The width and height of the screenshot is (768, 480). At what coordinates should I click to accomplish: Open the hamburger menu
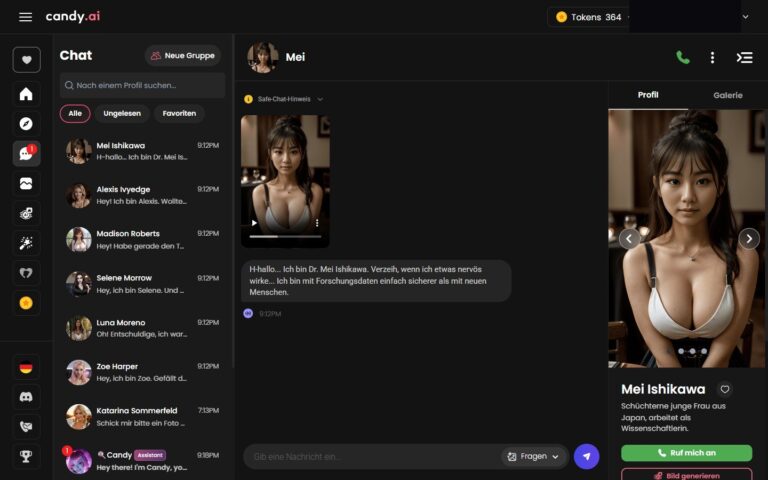(25, 17)
